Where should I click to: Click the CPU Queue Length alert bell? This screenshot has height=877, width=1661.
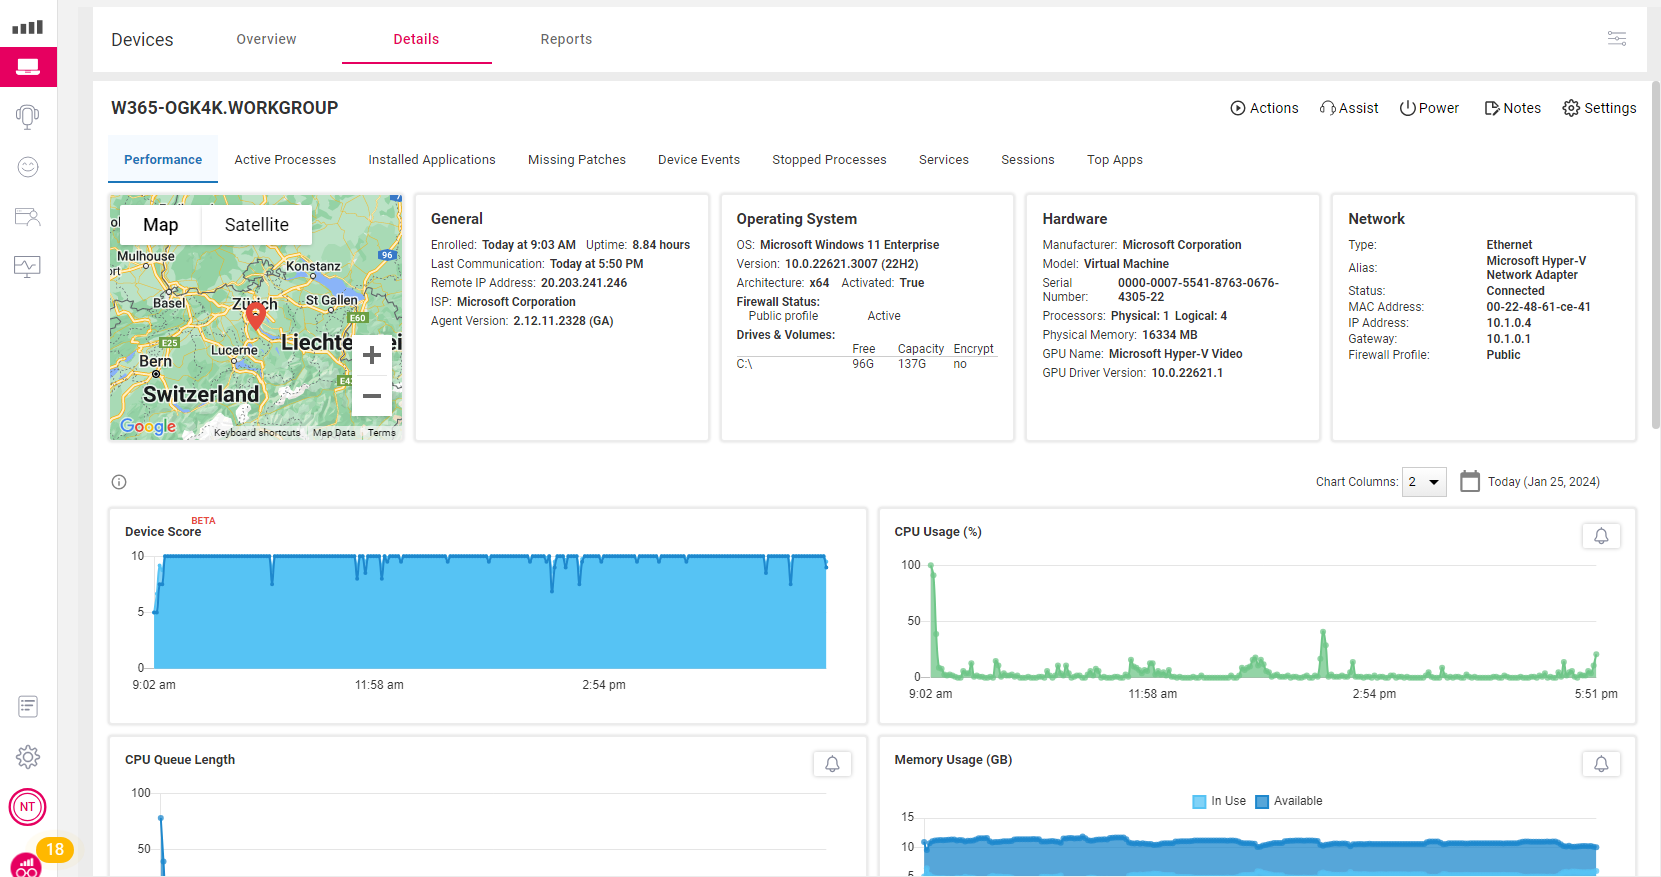click(832, 764)
